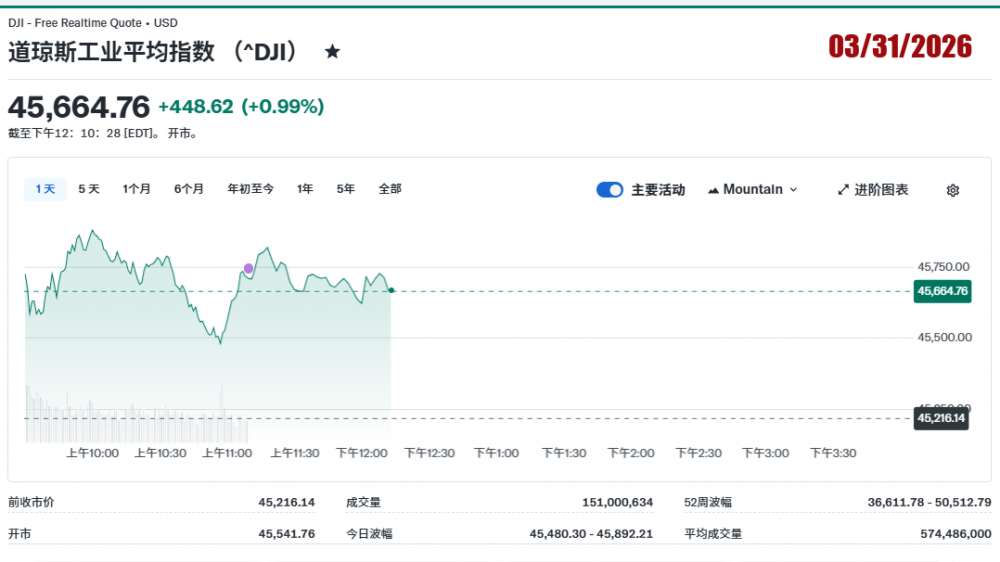Click the current price dot on chart line
Screen dimensions: 1000x562
[x=391, y=290]
